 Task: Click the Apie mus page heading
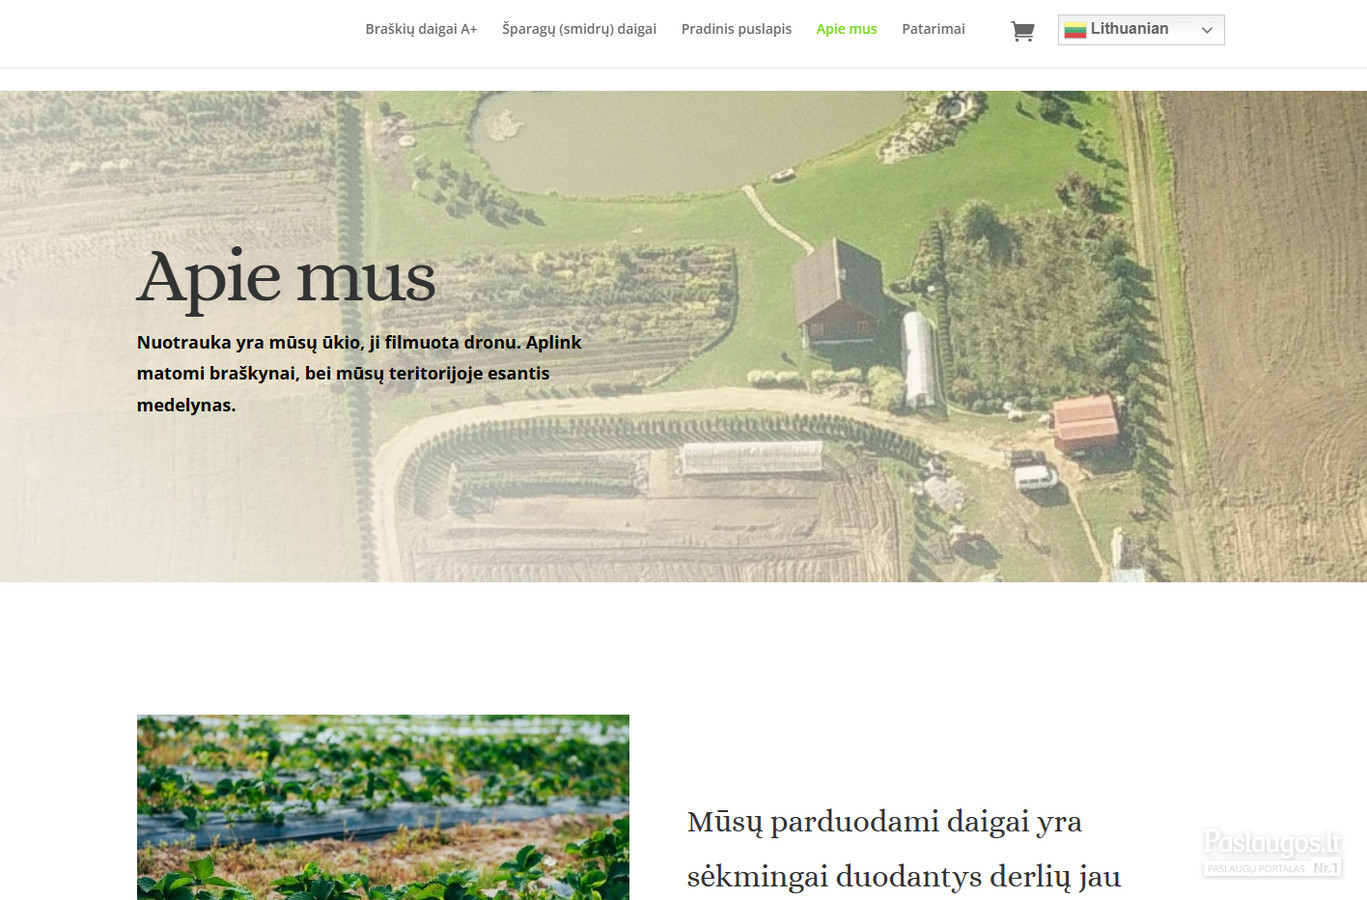[286, 278]
